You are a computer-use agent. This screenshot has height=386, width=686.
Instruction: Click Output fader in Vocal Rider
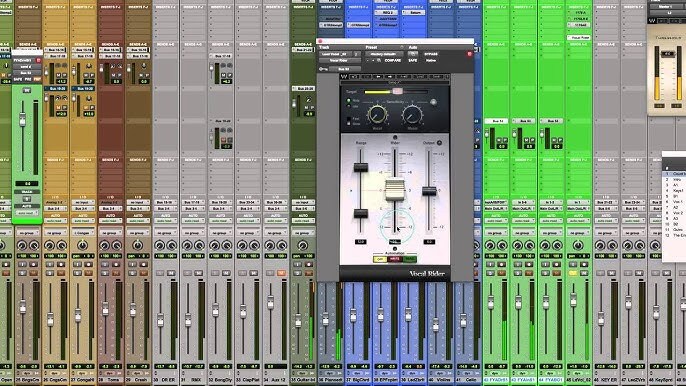(429, 191)
